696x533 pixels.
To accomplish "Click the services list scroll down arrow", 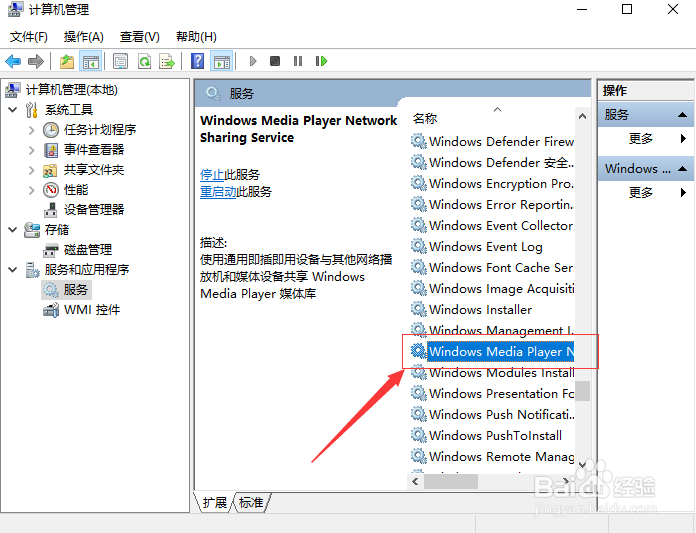I will point(582,464).
